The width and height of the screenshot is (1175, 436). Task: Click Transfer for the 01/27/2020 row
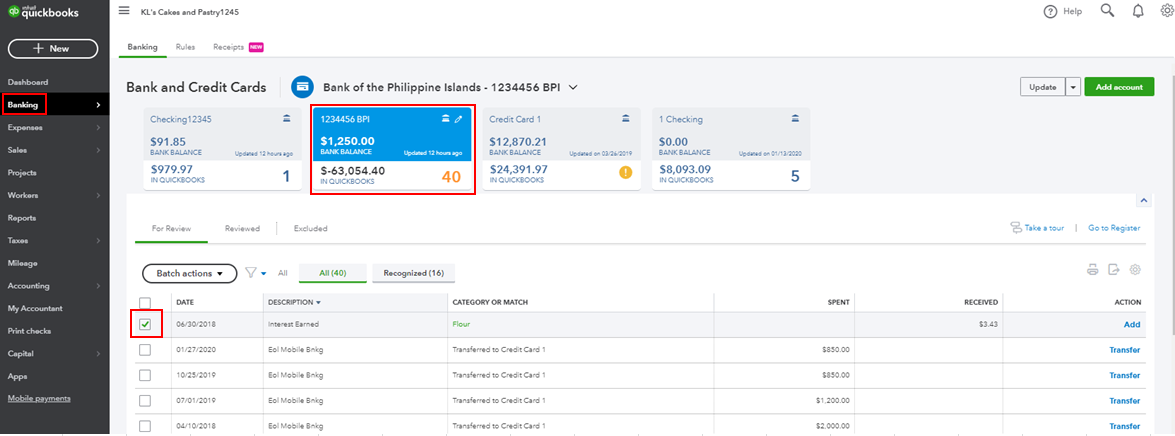(x=1125, y=350)
